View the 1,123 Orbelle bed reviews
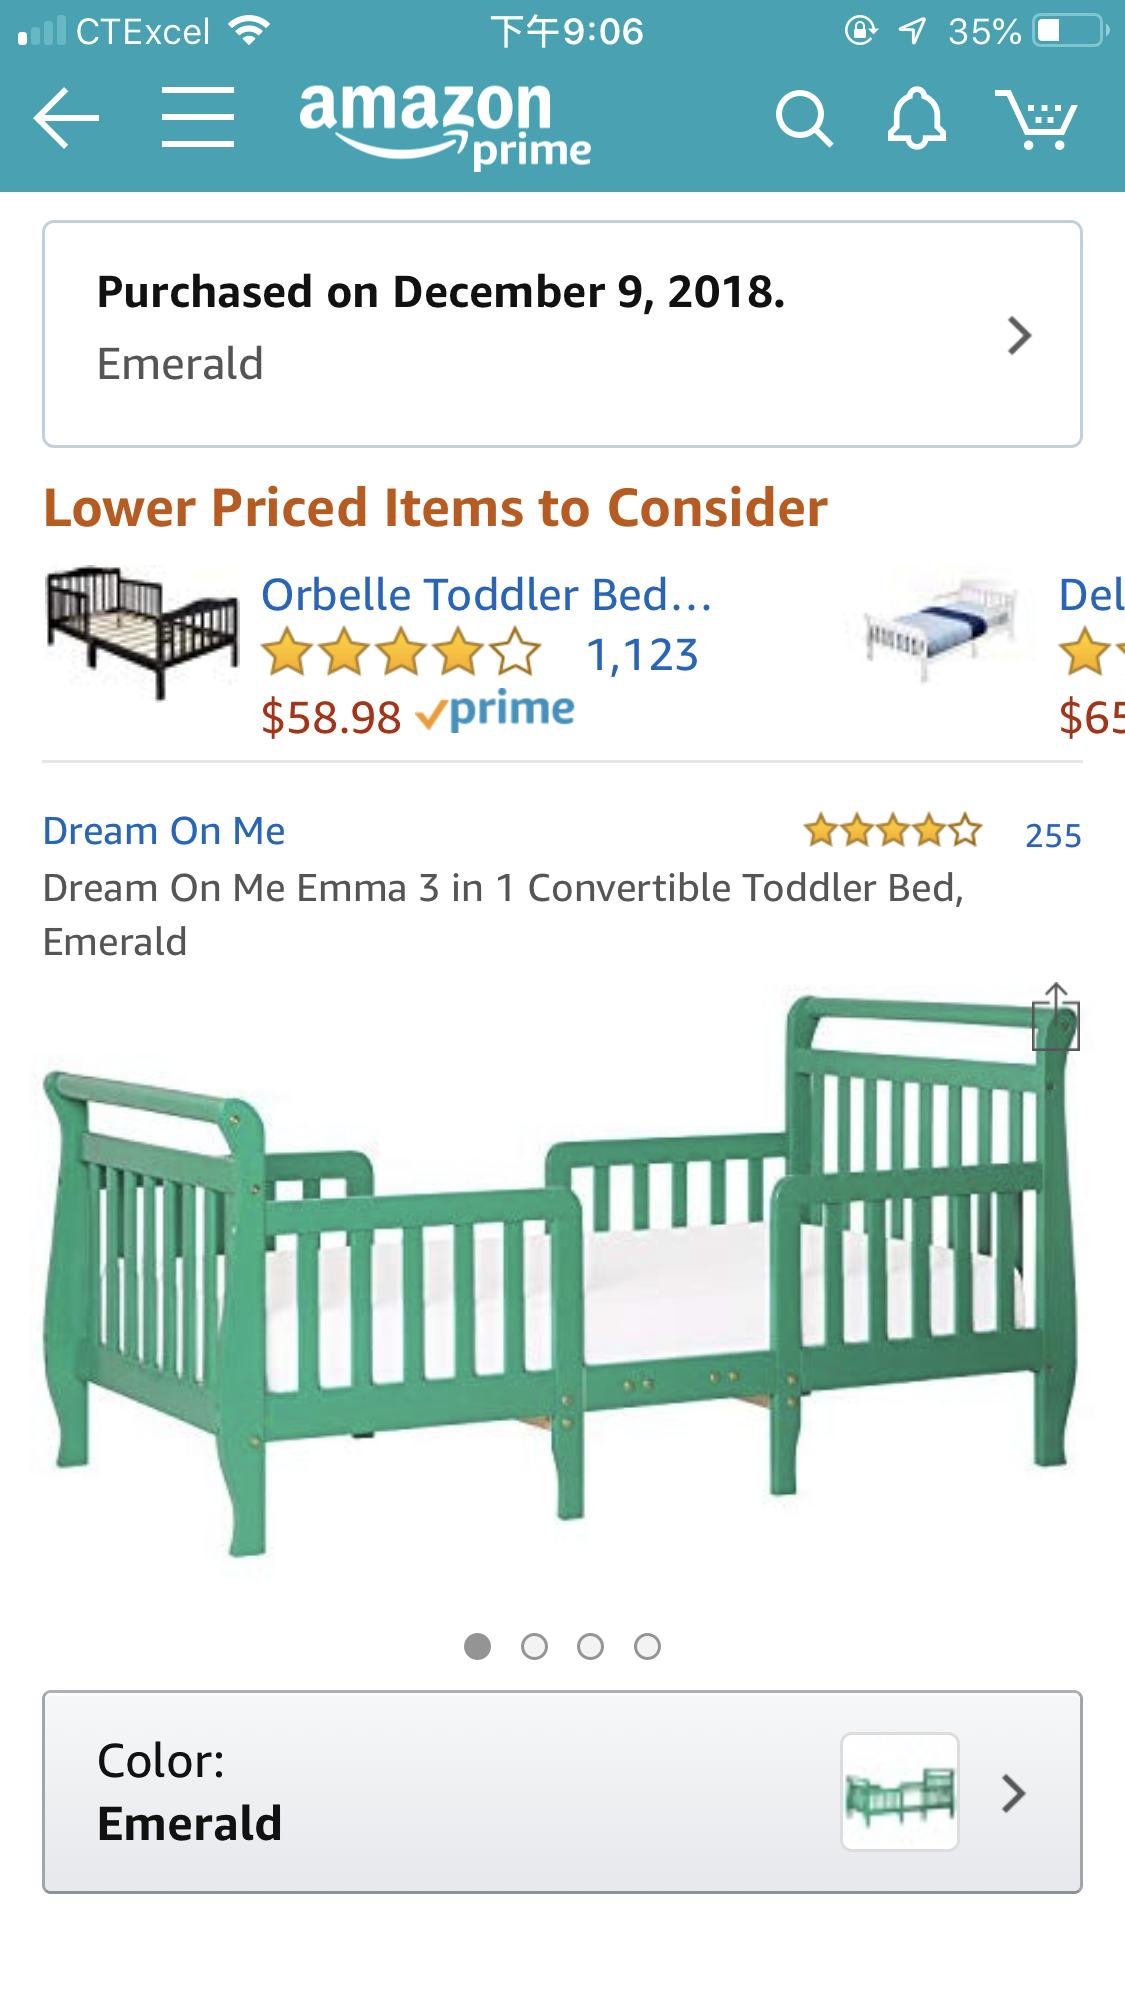1125x2001 pixels. pyautogui.click(x=642, y=656)
